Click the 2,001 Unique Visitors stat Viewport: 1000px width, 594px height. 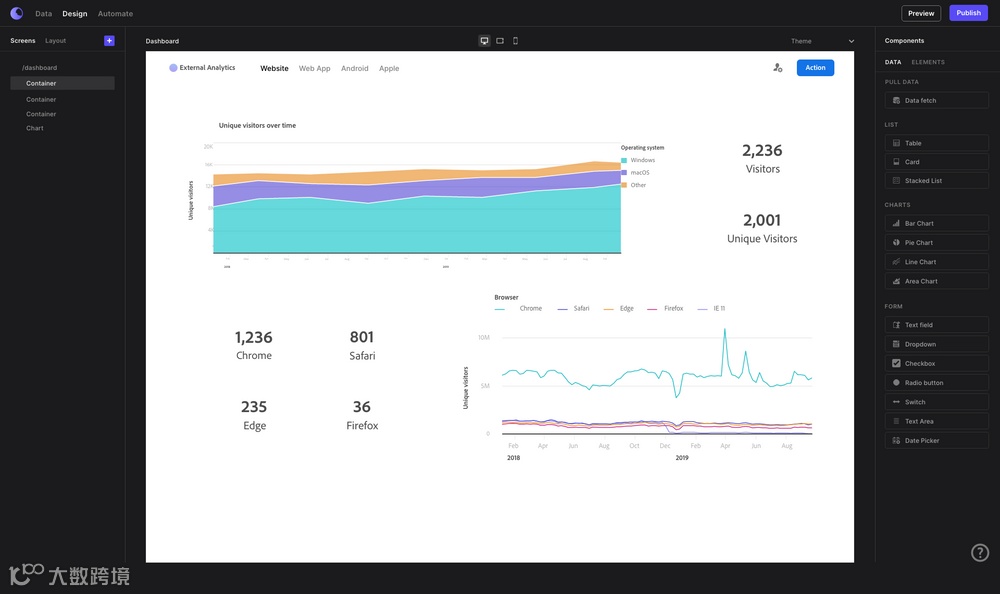coord(762,228)
